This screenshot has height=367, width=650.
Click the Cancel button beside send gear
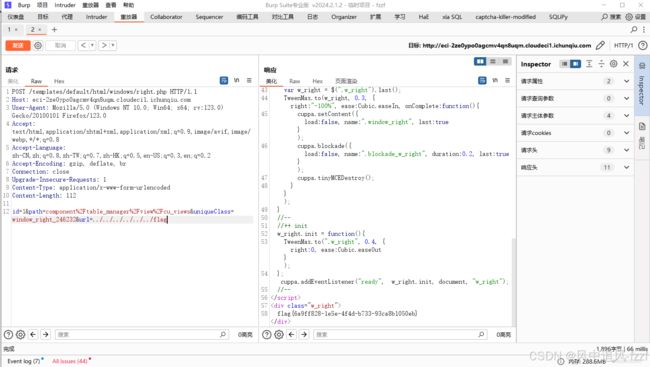tap(61, 45)
